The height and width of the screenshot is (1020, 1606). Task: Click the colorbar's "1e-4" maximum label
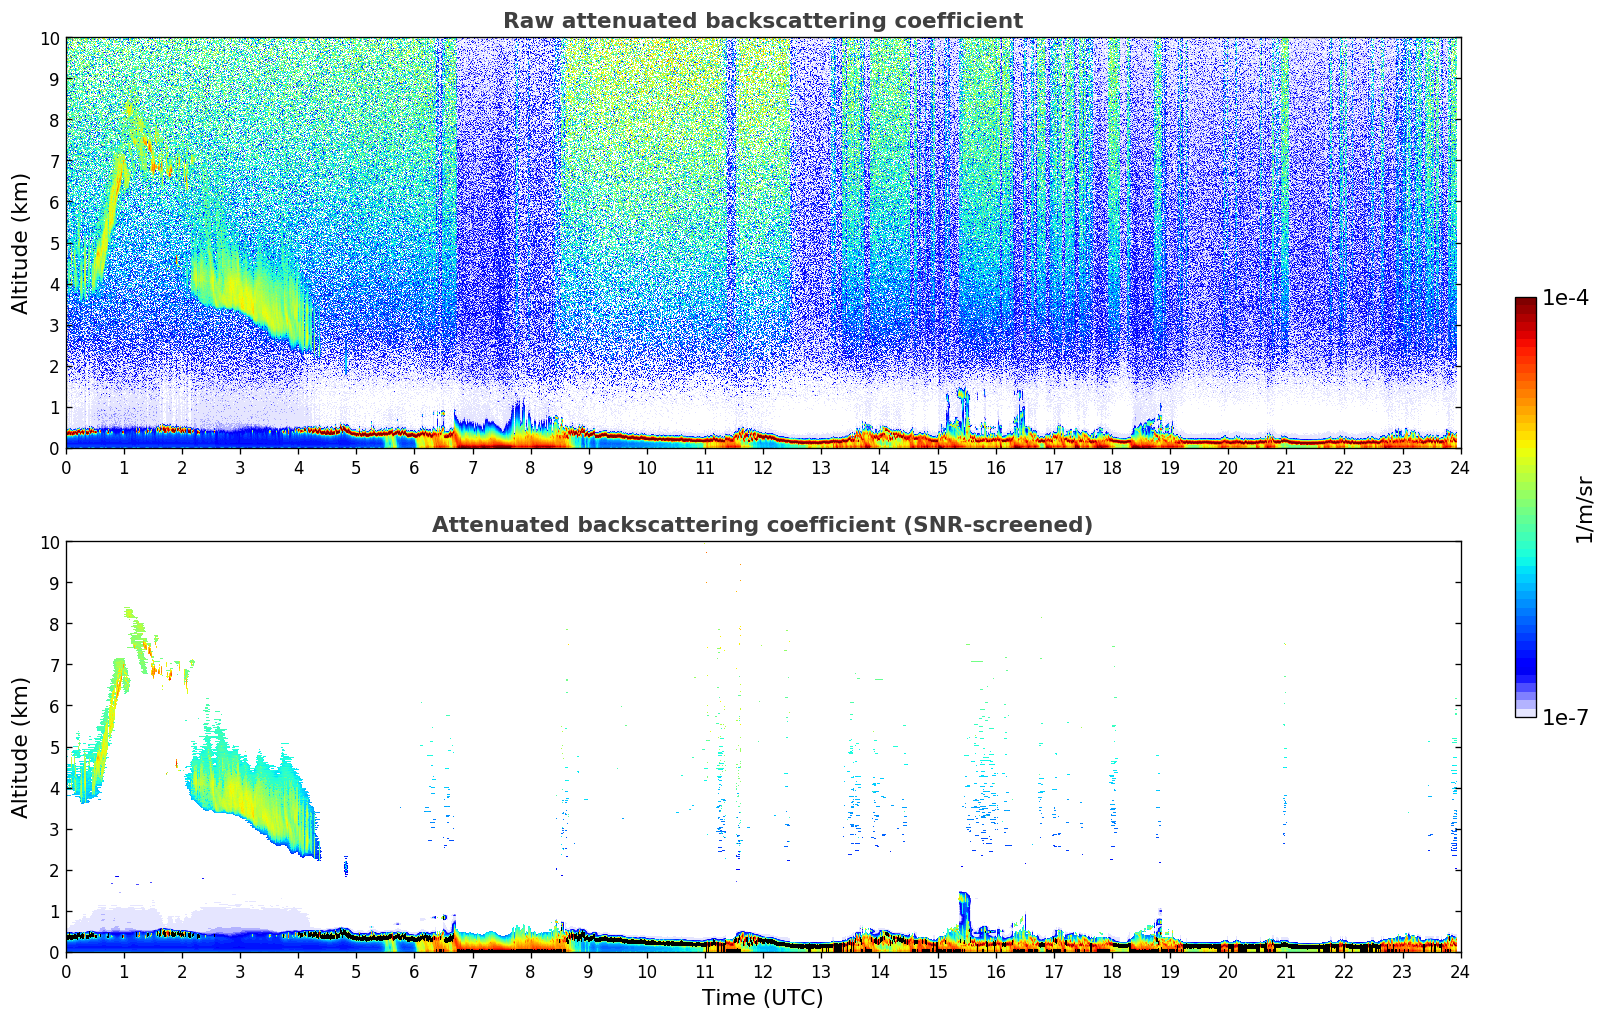[1565, 298]
